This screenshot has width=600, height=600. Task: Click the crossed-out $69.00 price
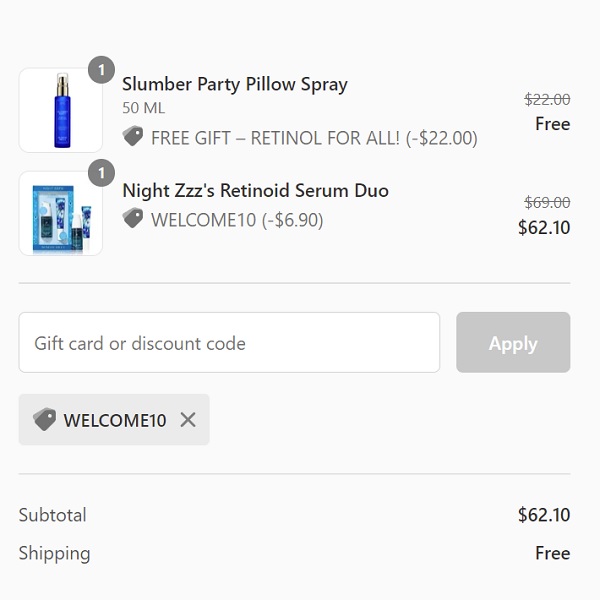click(x=547, y=202)
